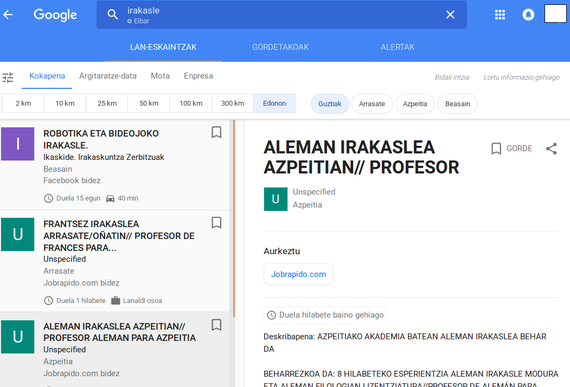Clear the search with the X icon
This screenshot has height=387, width=570.
[x=450, y=15]
